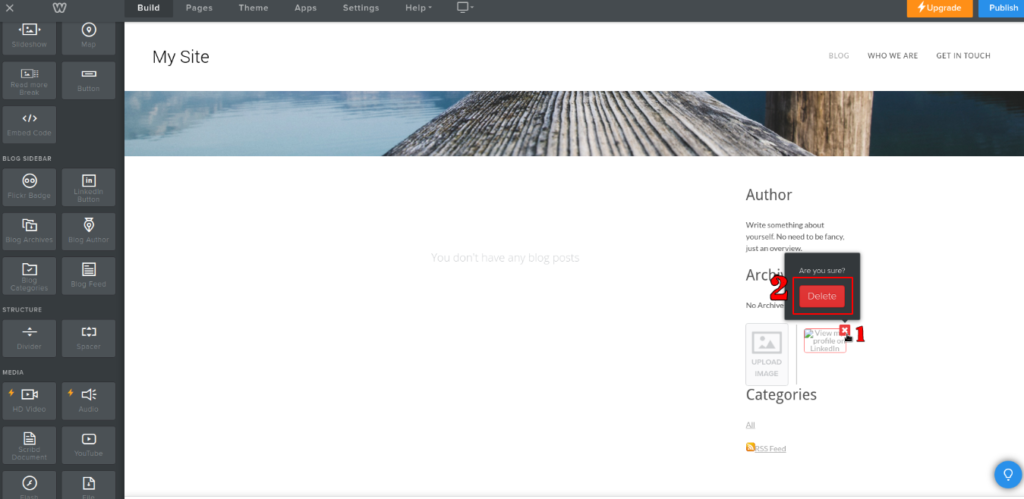Click the orange Upgrade button
Screen dimensions: 1024x499
(x=940, y=8)
